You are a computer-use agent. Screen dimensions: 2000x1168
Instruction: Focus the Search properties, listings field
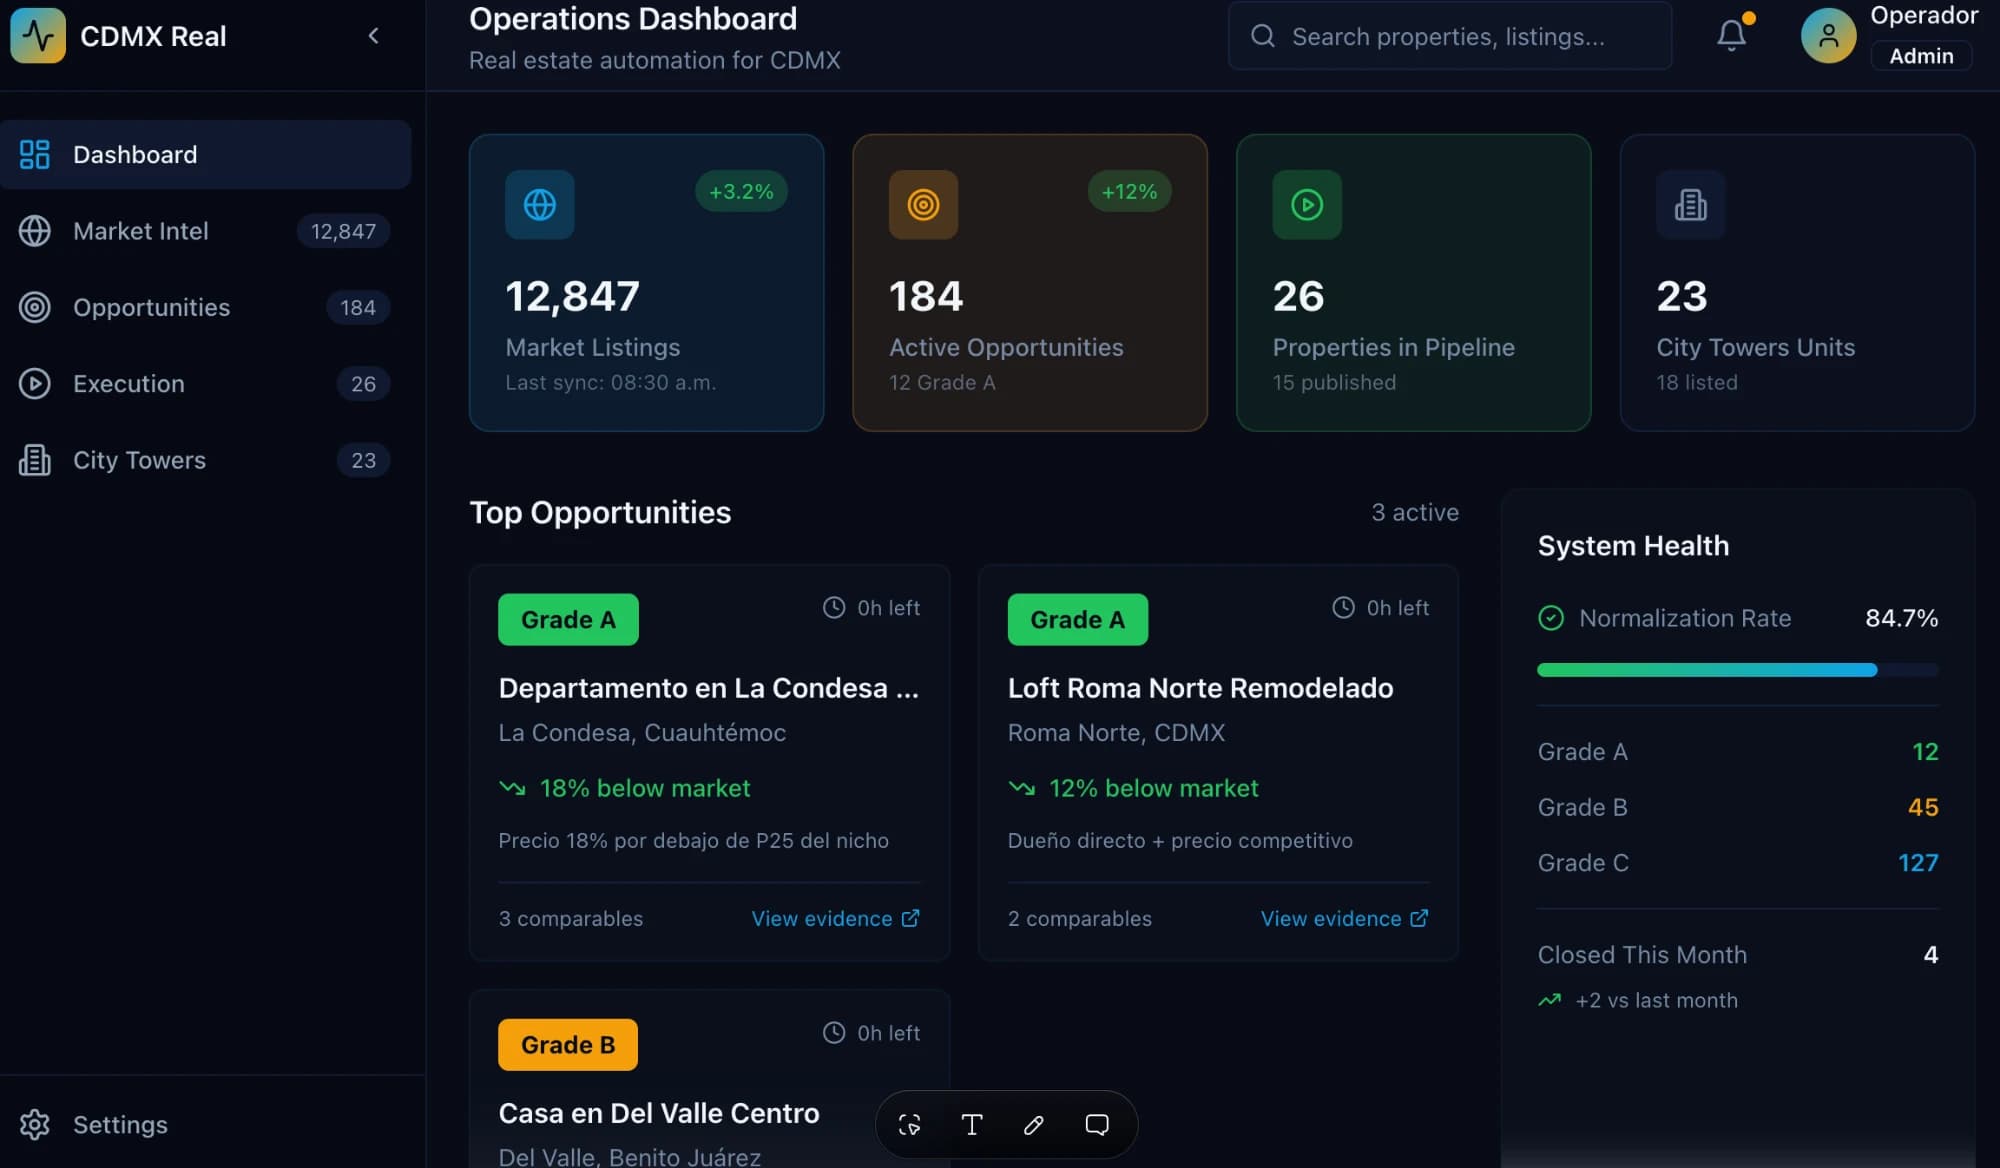coord(1449,36)
